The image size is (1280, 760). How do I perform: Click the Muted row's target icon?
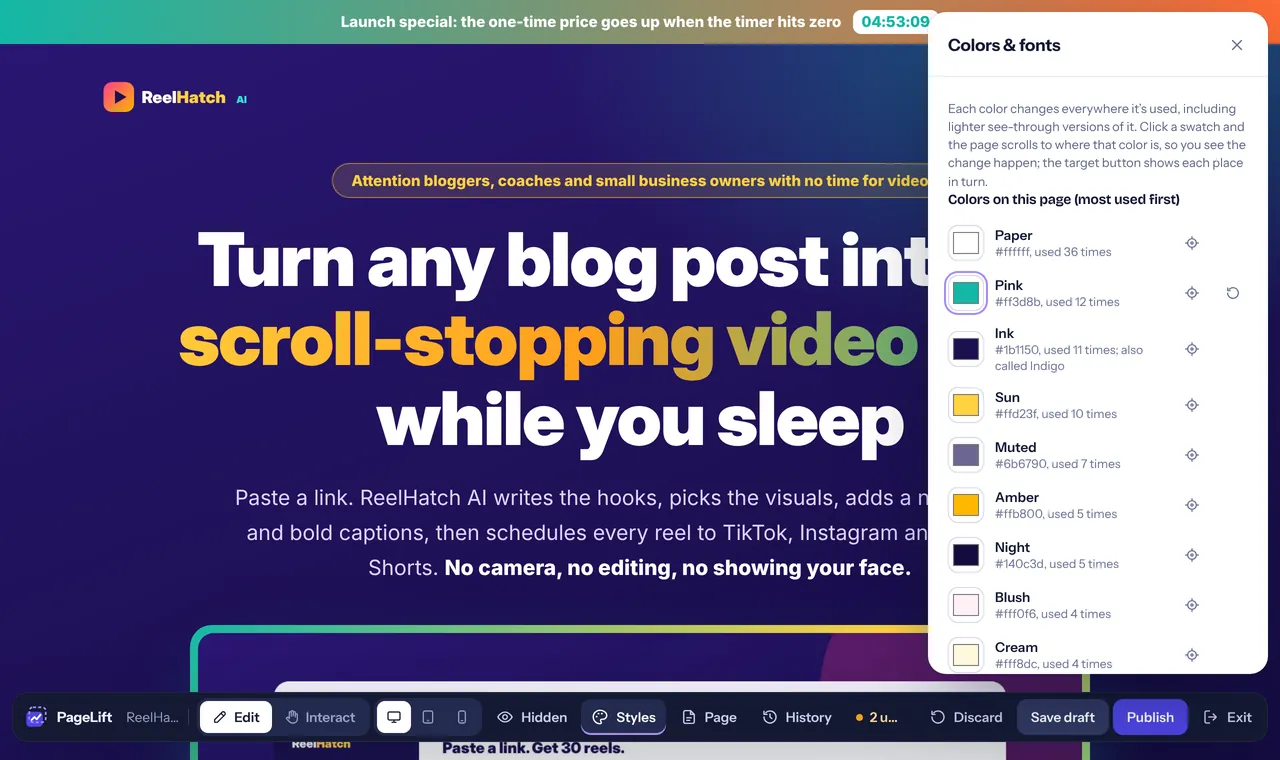1192,455
